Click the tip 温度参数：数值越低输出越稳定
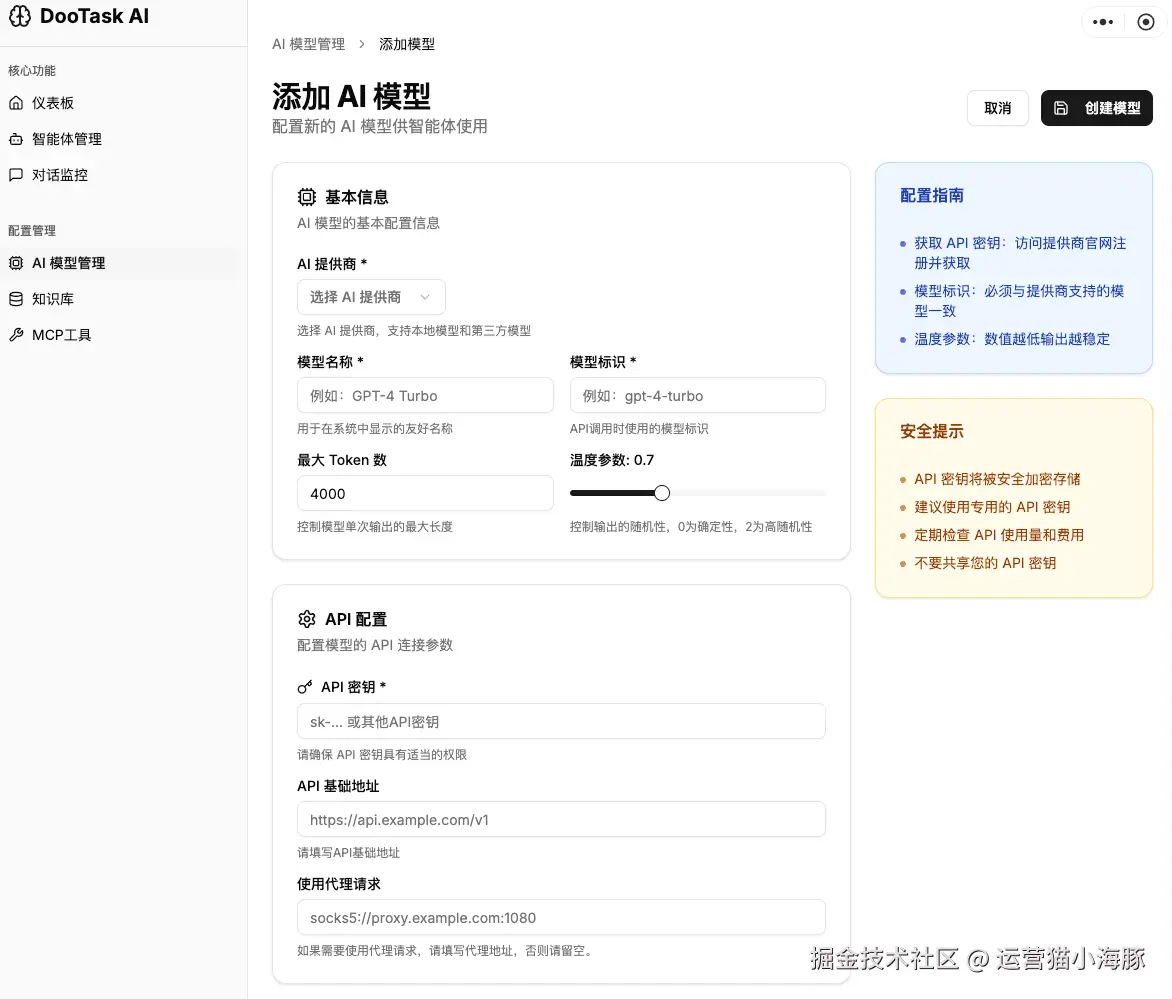 [1012, 339]
